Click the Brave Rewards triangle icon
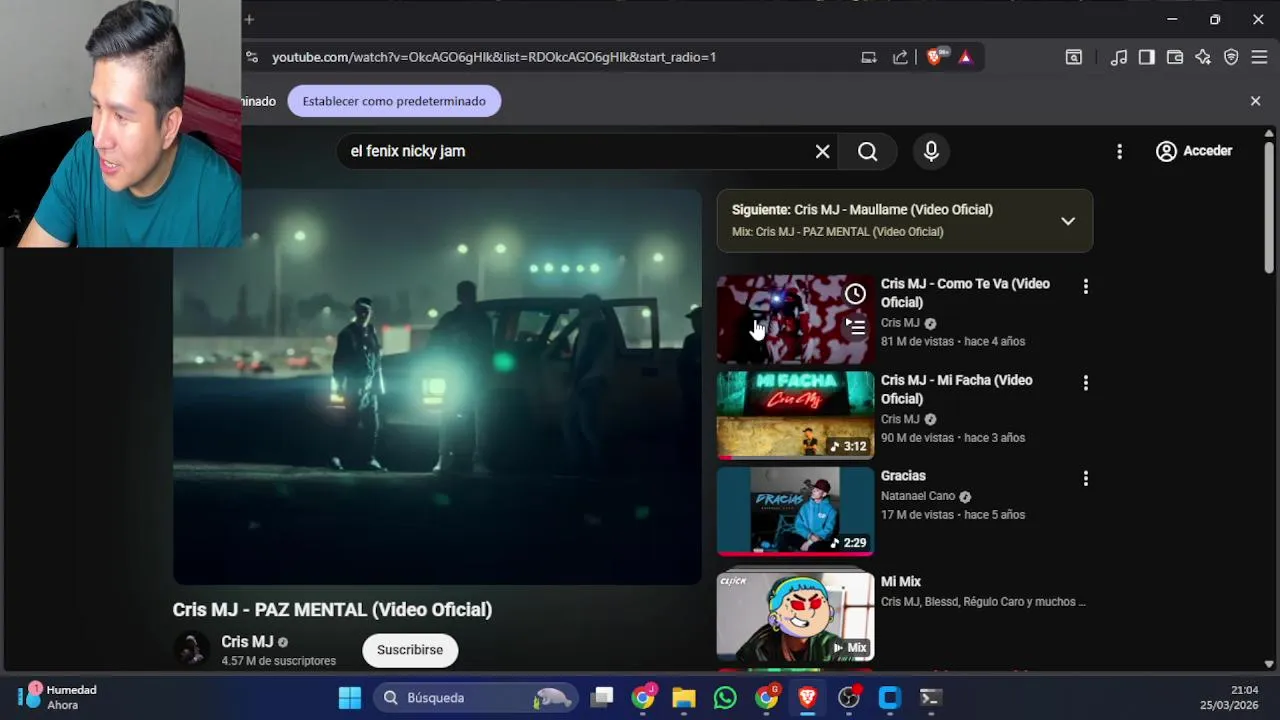Image resolution: width=1280 pixels, height=720 pixels. coord(965,57)
